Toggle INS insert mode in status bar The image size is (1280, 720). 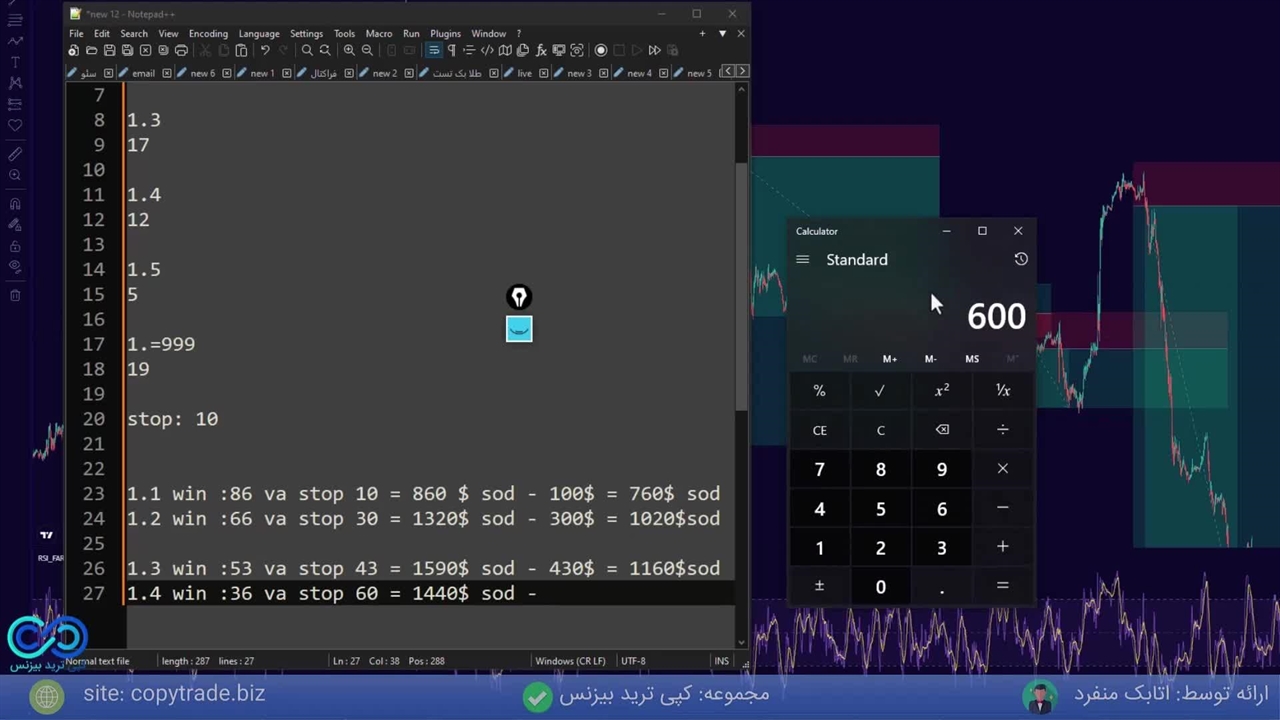[721, 661]
